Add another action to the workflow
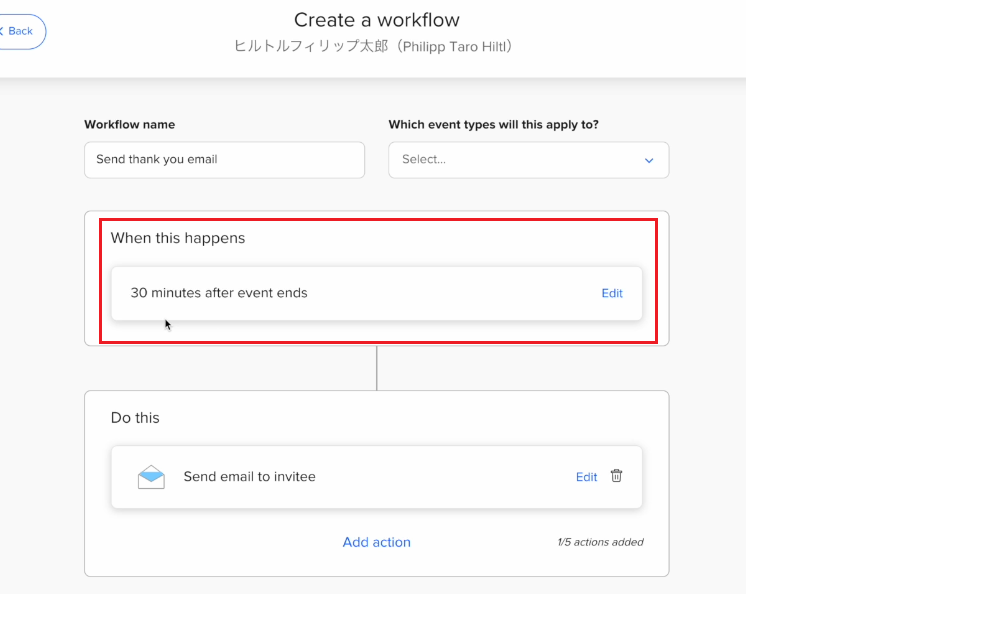Image resolution: width=996 pixels, height=618 pixels. tap(377, 542)
